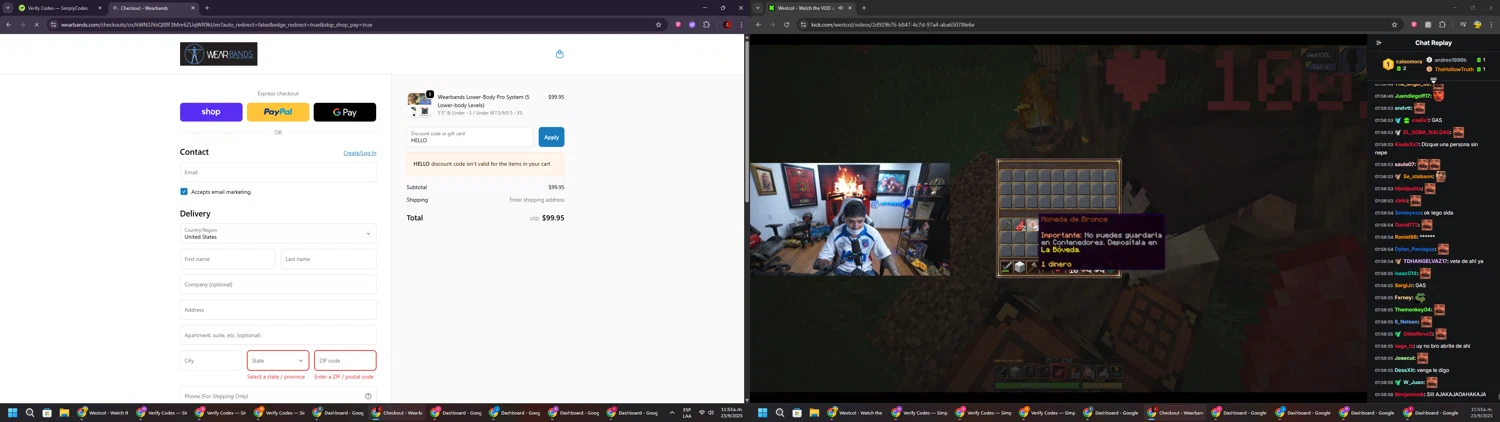The height and width of the screenshot is (422, 1500).
Task: Click username calomora in chat leaderboard
Action: coord(1409,61)
